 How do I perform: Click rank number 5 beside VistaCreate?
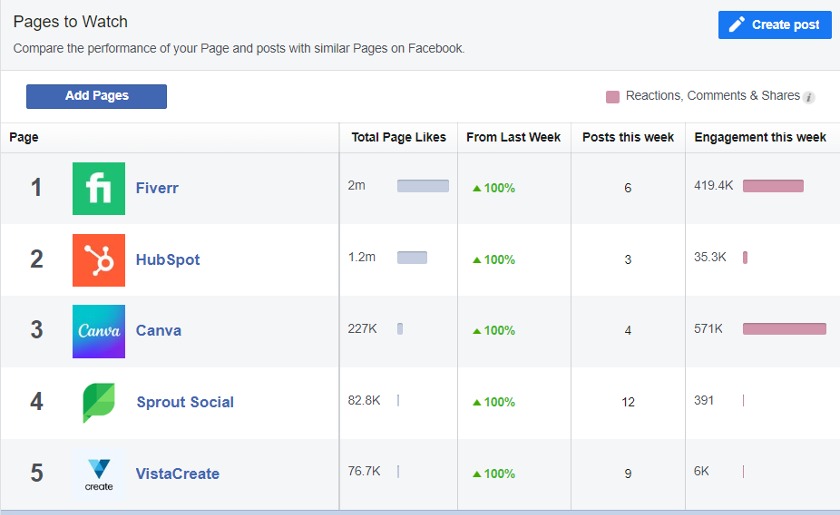coord(36,473)
